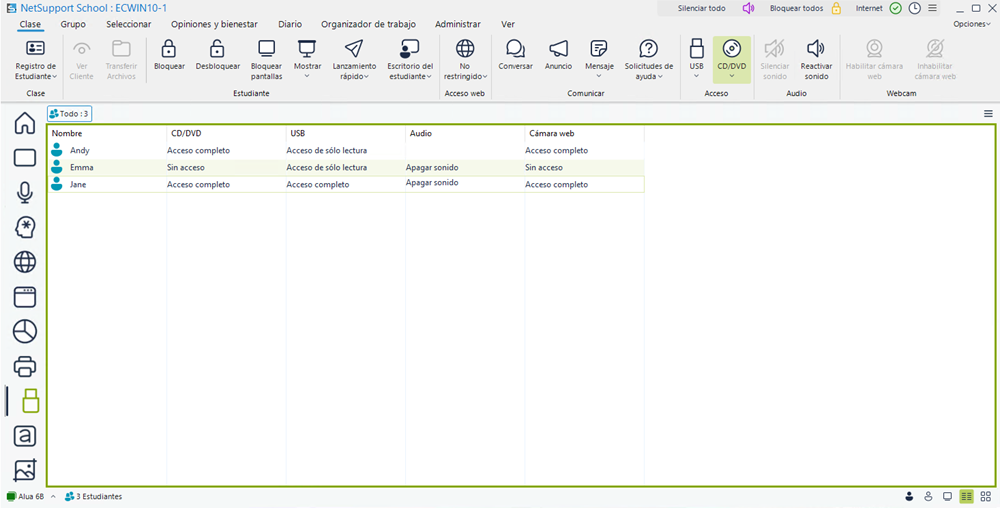Open print management view in sidebar
1000x508 pixels.
(x=25, y=366)
